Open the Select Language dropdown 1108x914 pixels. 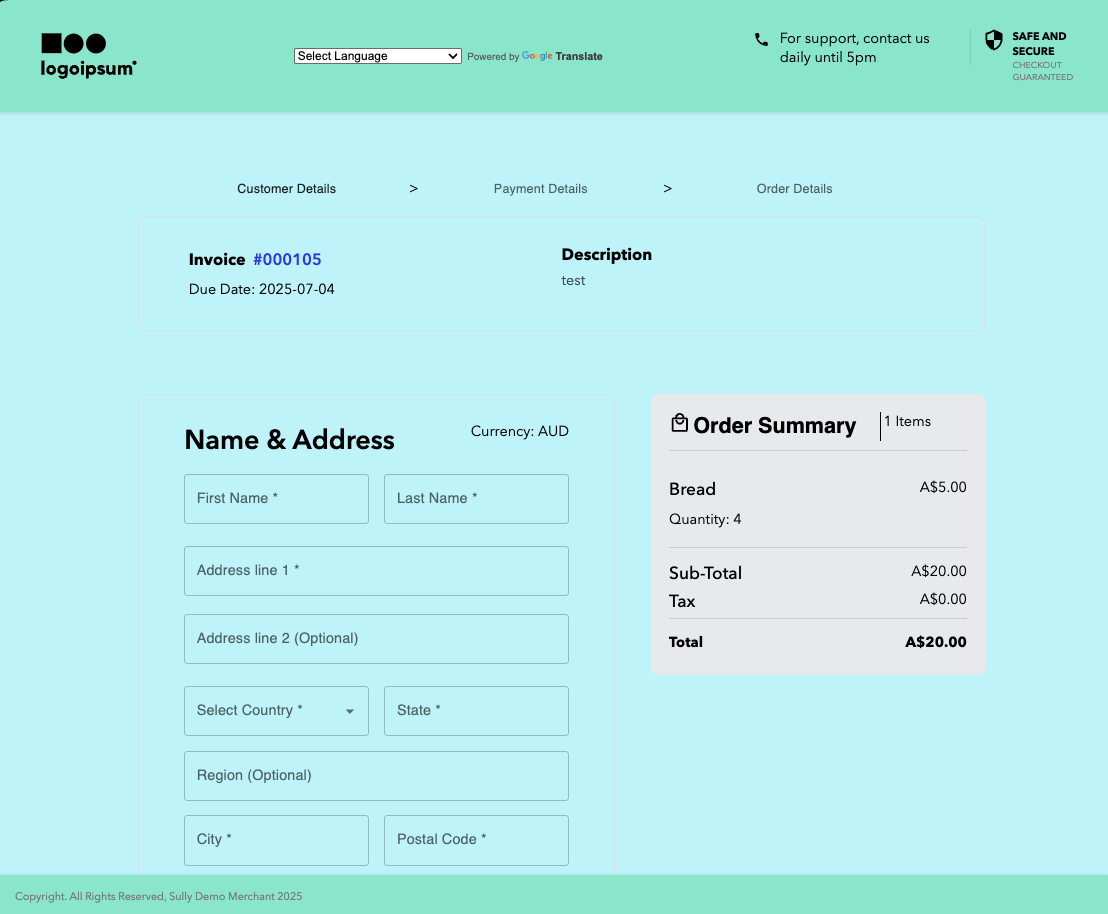[x=377, y=56]
